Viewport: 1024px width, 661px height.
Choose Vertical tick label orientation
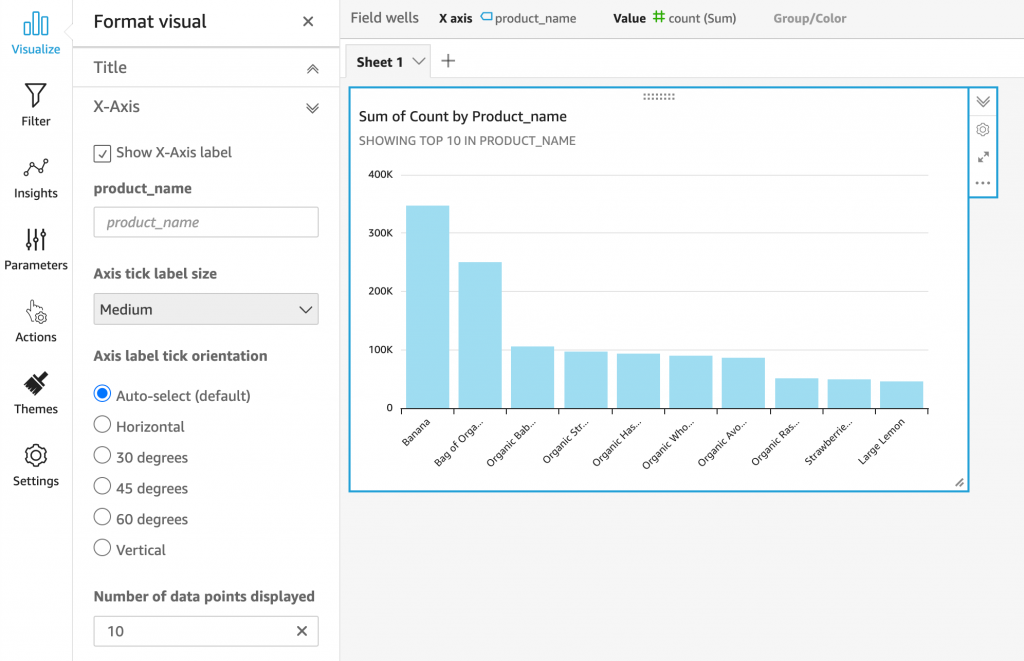[x=102, y=548]
